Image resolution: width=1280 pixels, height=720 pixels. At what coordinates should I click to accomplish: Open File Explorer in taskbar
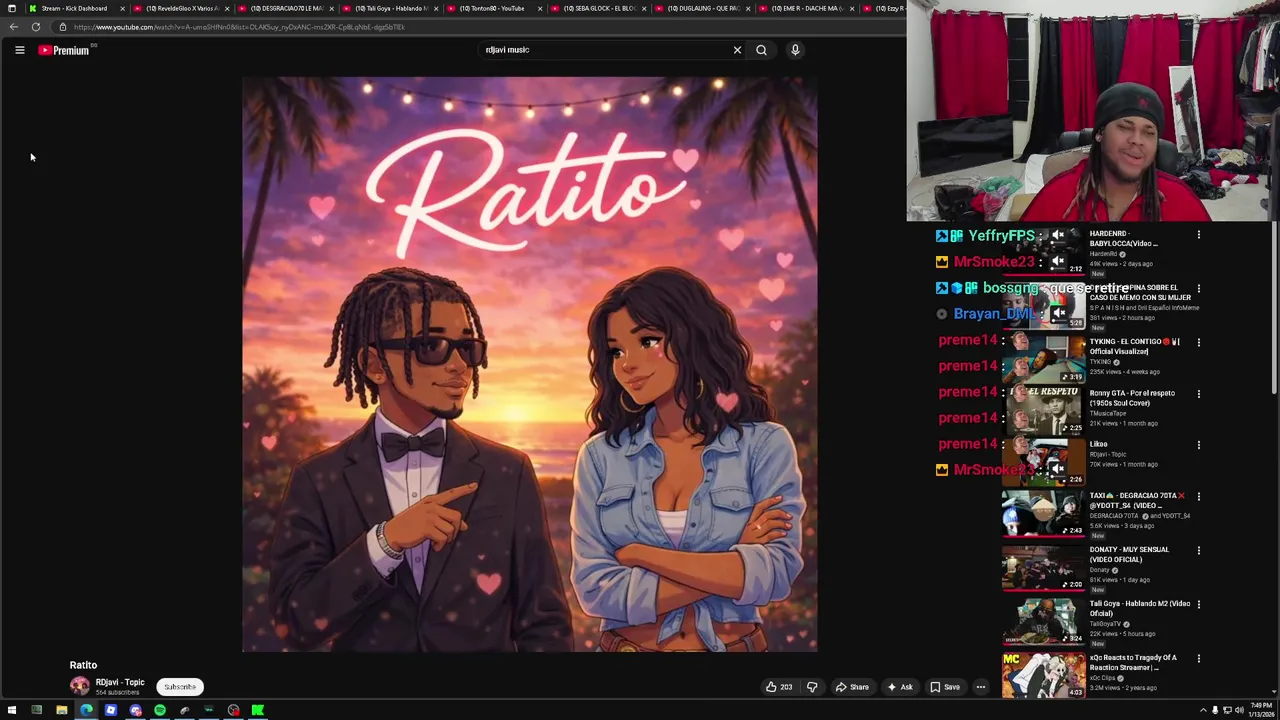(x=61, y=710)
